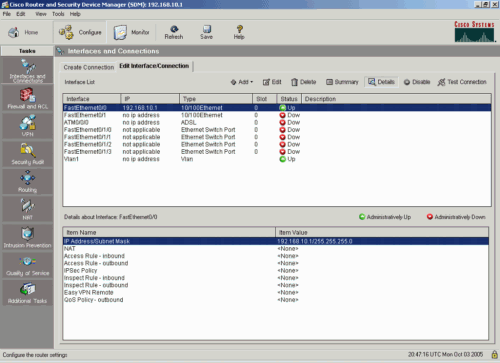Open the Firewall and ACL task

pyautogui.click(x=28, y=99)
